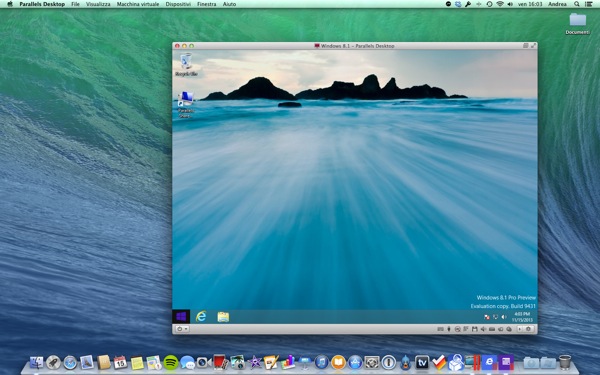Click the menu bar clock ven 16:03
The image size is (600, 375).
(x=530, y=4)
